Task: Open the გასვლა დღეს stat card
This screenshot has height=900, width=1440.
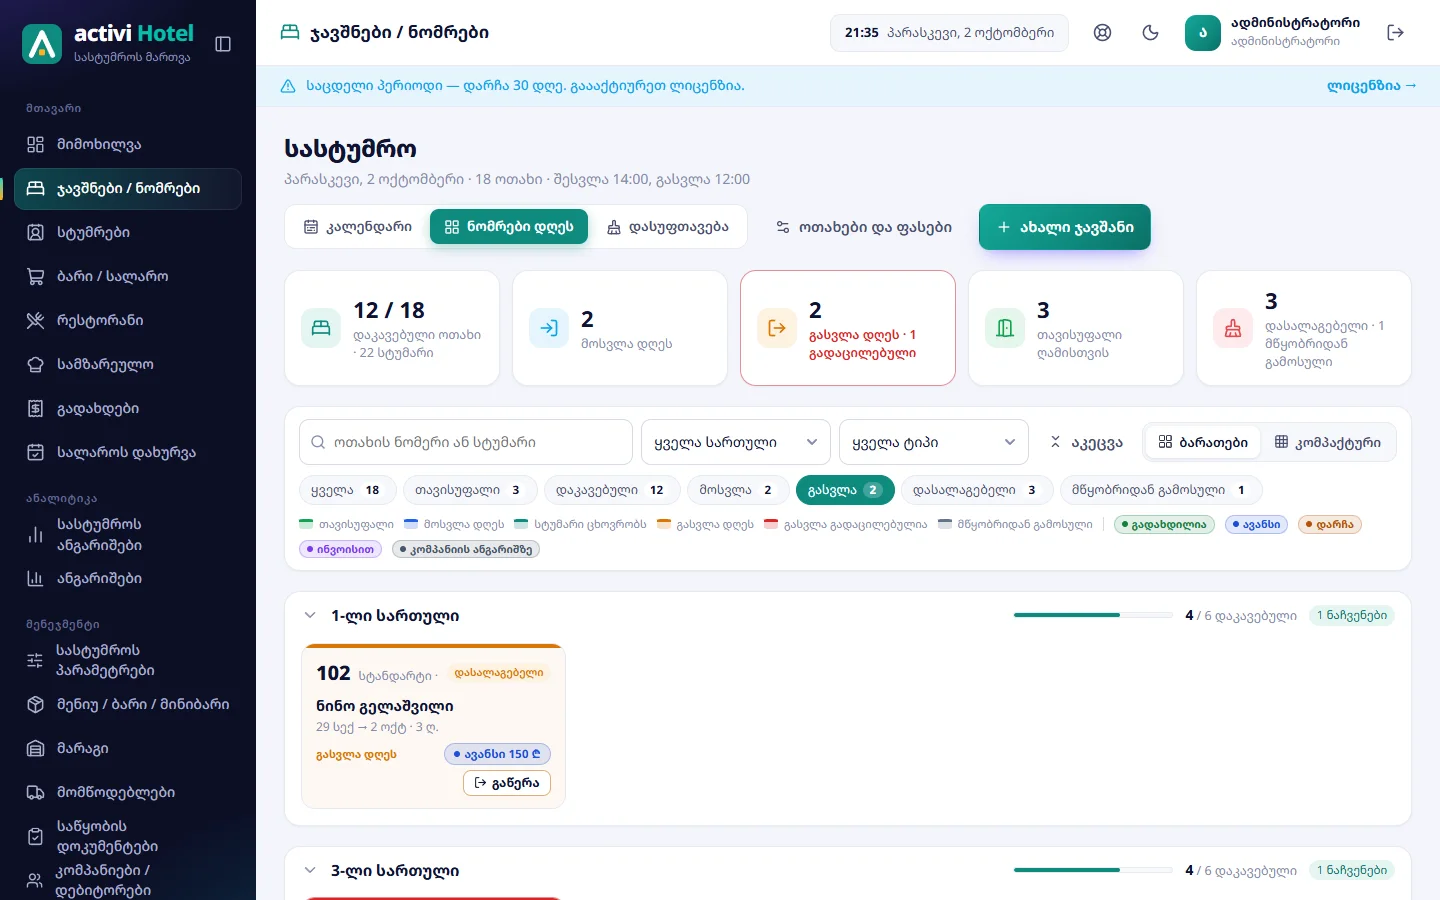Action: [848, 328]
